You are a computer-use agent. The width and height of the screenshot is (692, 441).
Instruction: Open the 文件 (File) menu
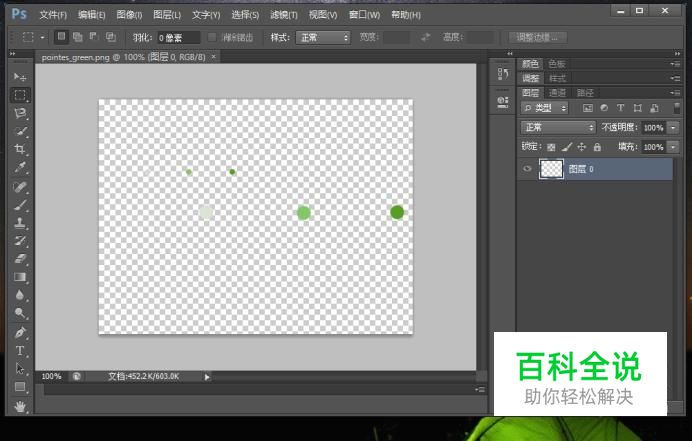53,15
